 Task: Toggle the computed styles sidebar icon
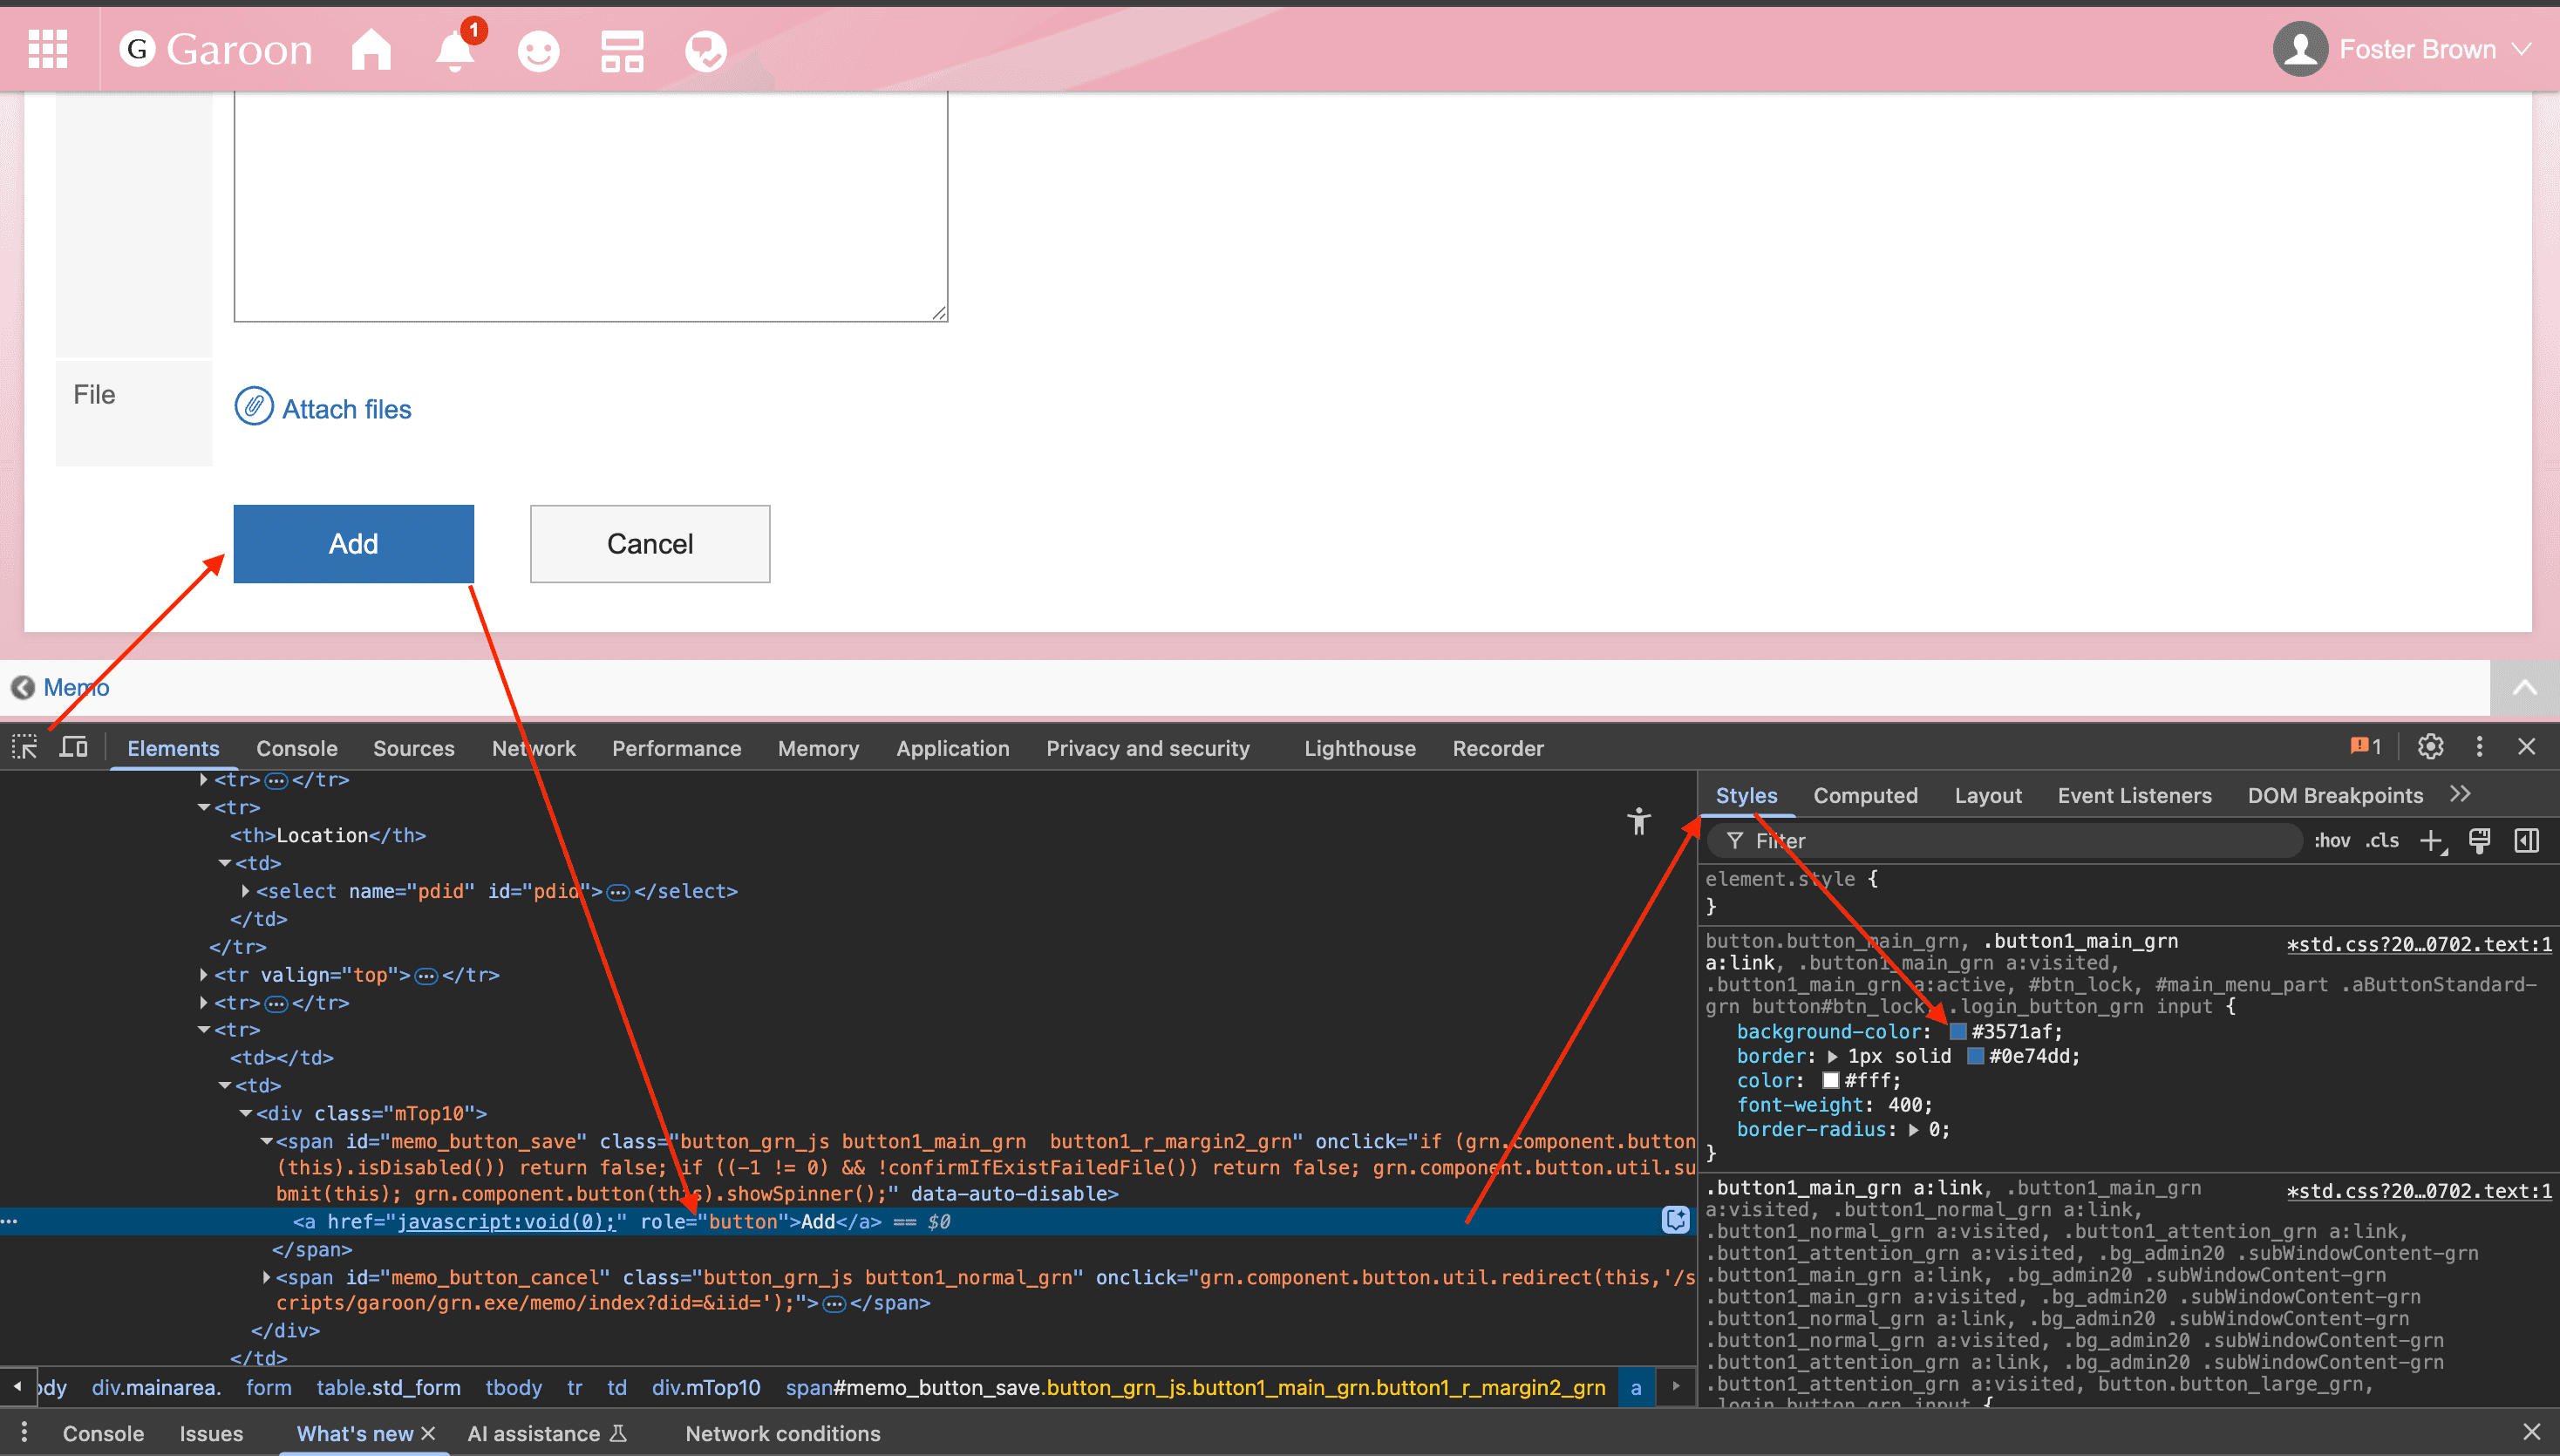pyautogui.click(x=2527, y=841)
